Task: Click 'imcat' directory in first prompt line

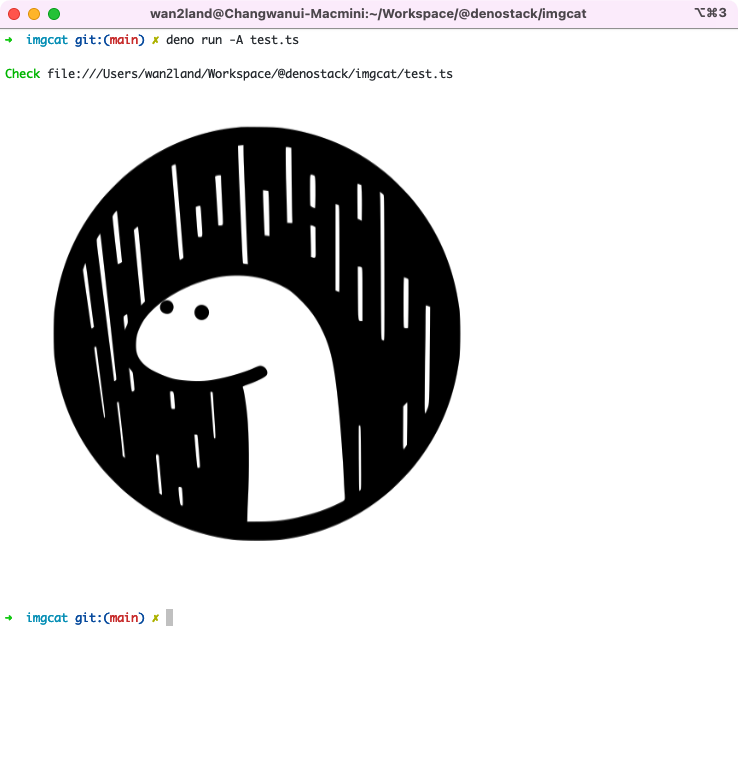Action: [x=47, y=40]
